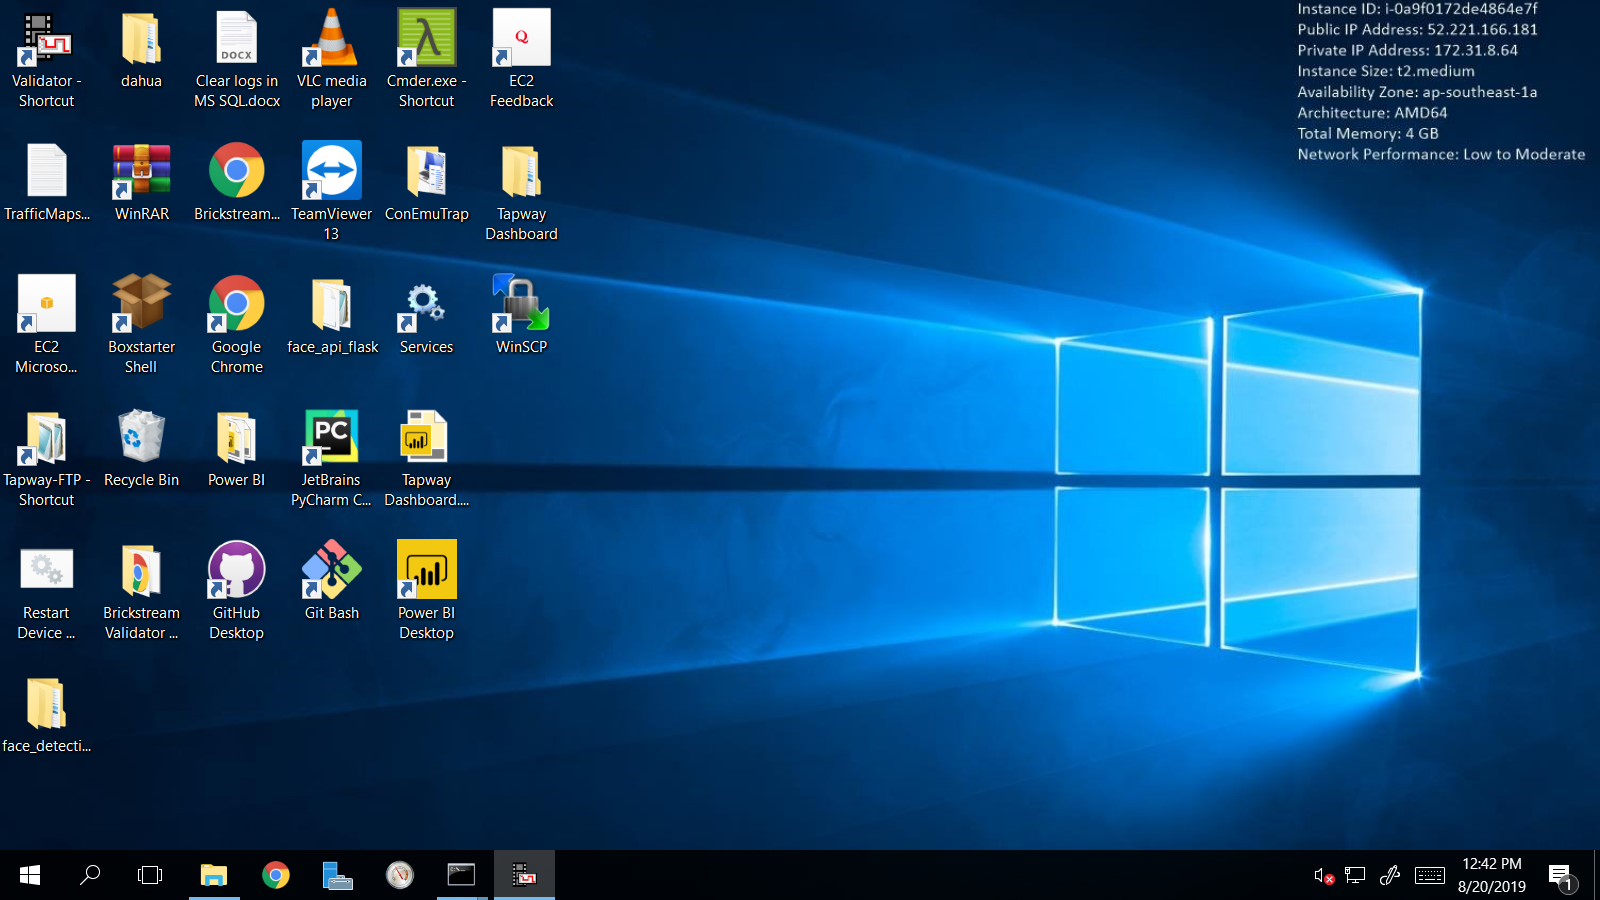The image size is (1600, 900).
Task: Open the network status tray icon
Action: tap(1355, 876)
